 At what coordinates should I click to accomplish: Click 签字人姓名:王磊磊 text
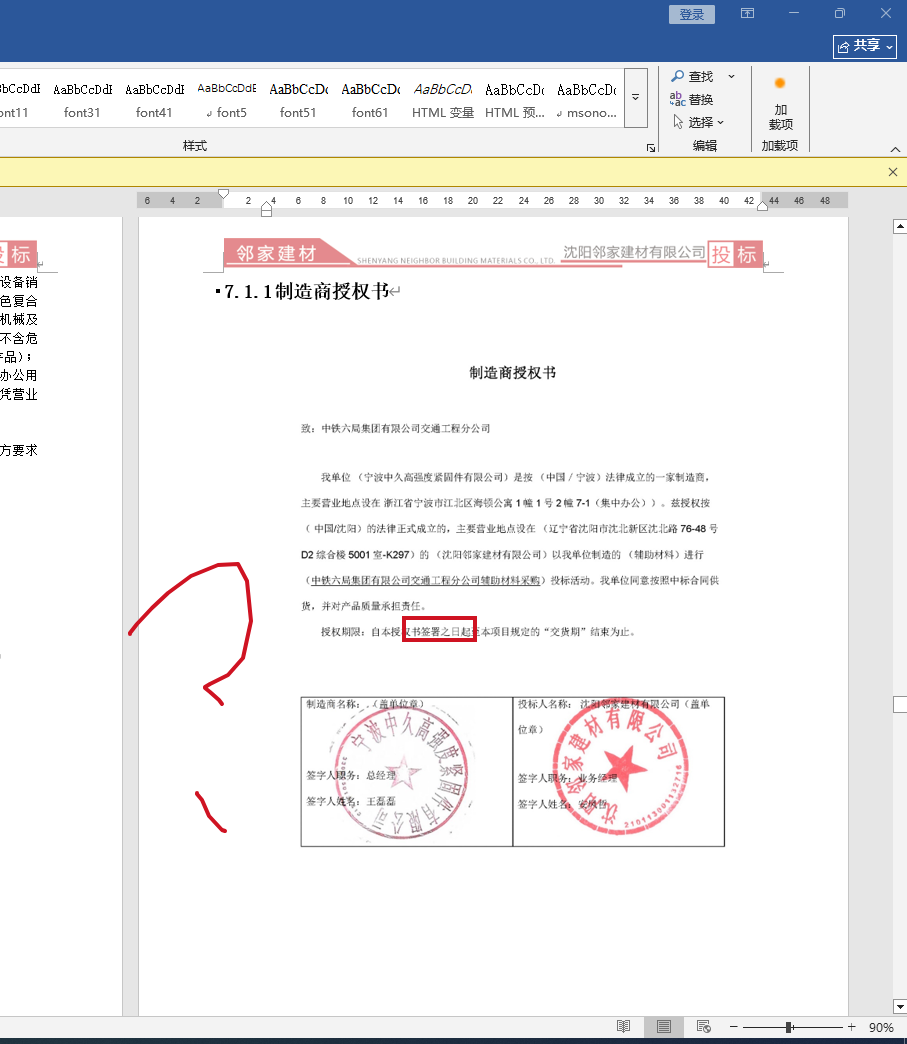point(351,801)
